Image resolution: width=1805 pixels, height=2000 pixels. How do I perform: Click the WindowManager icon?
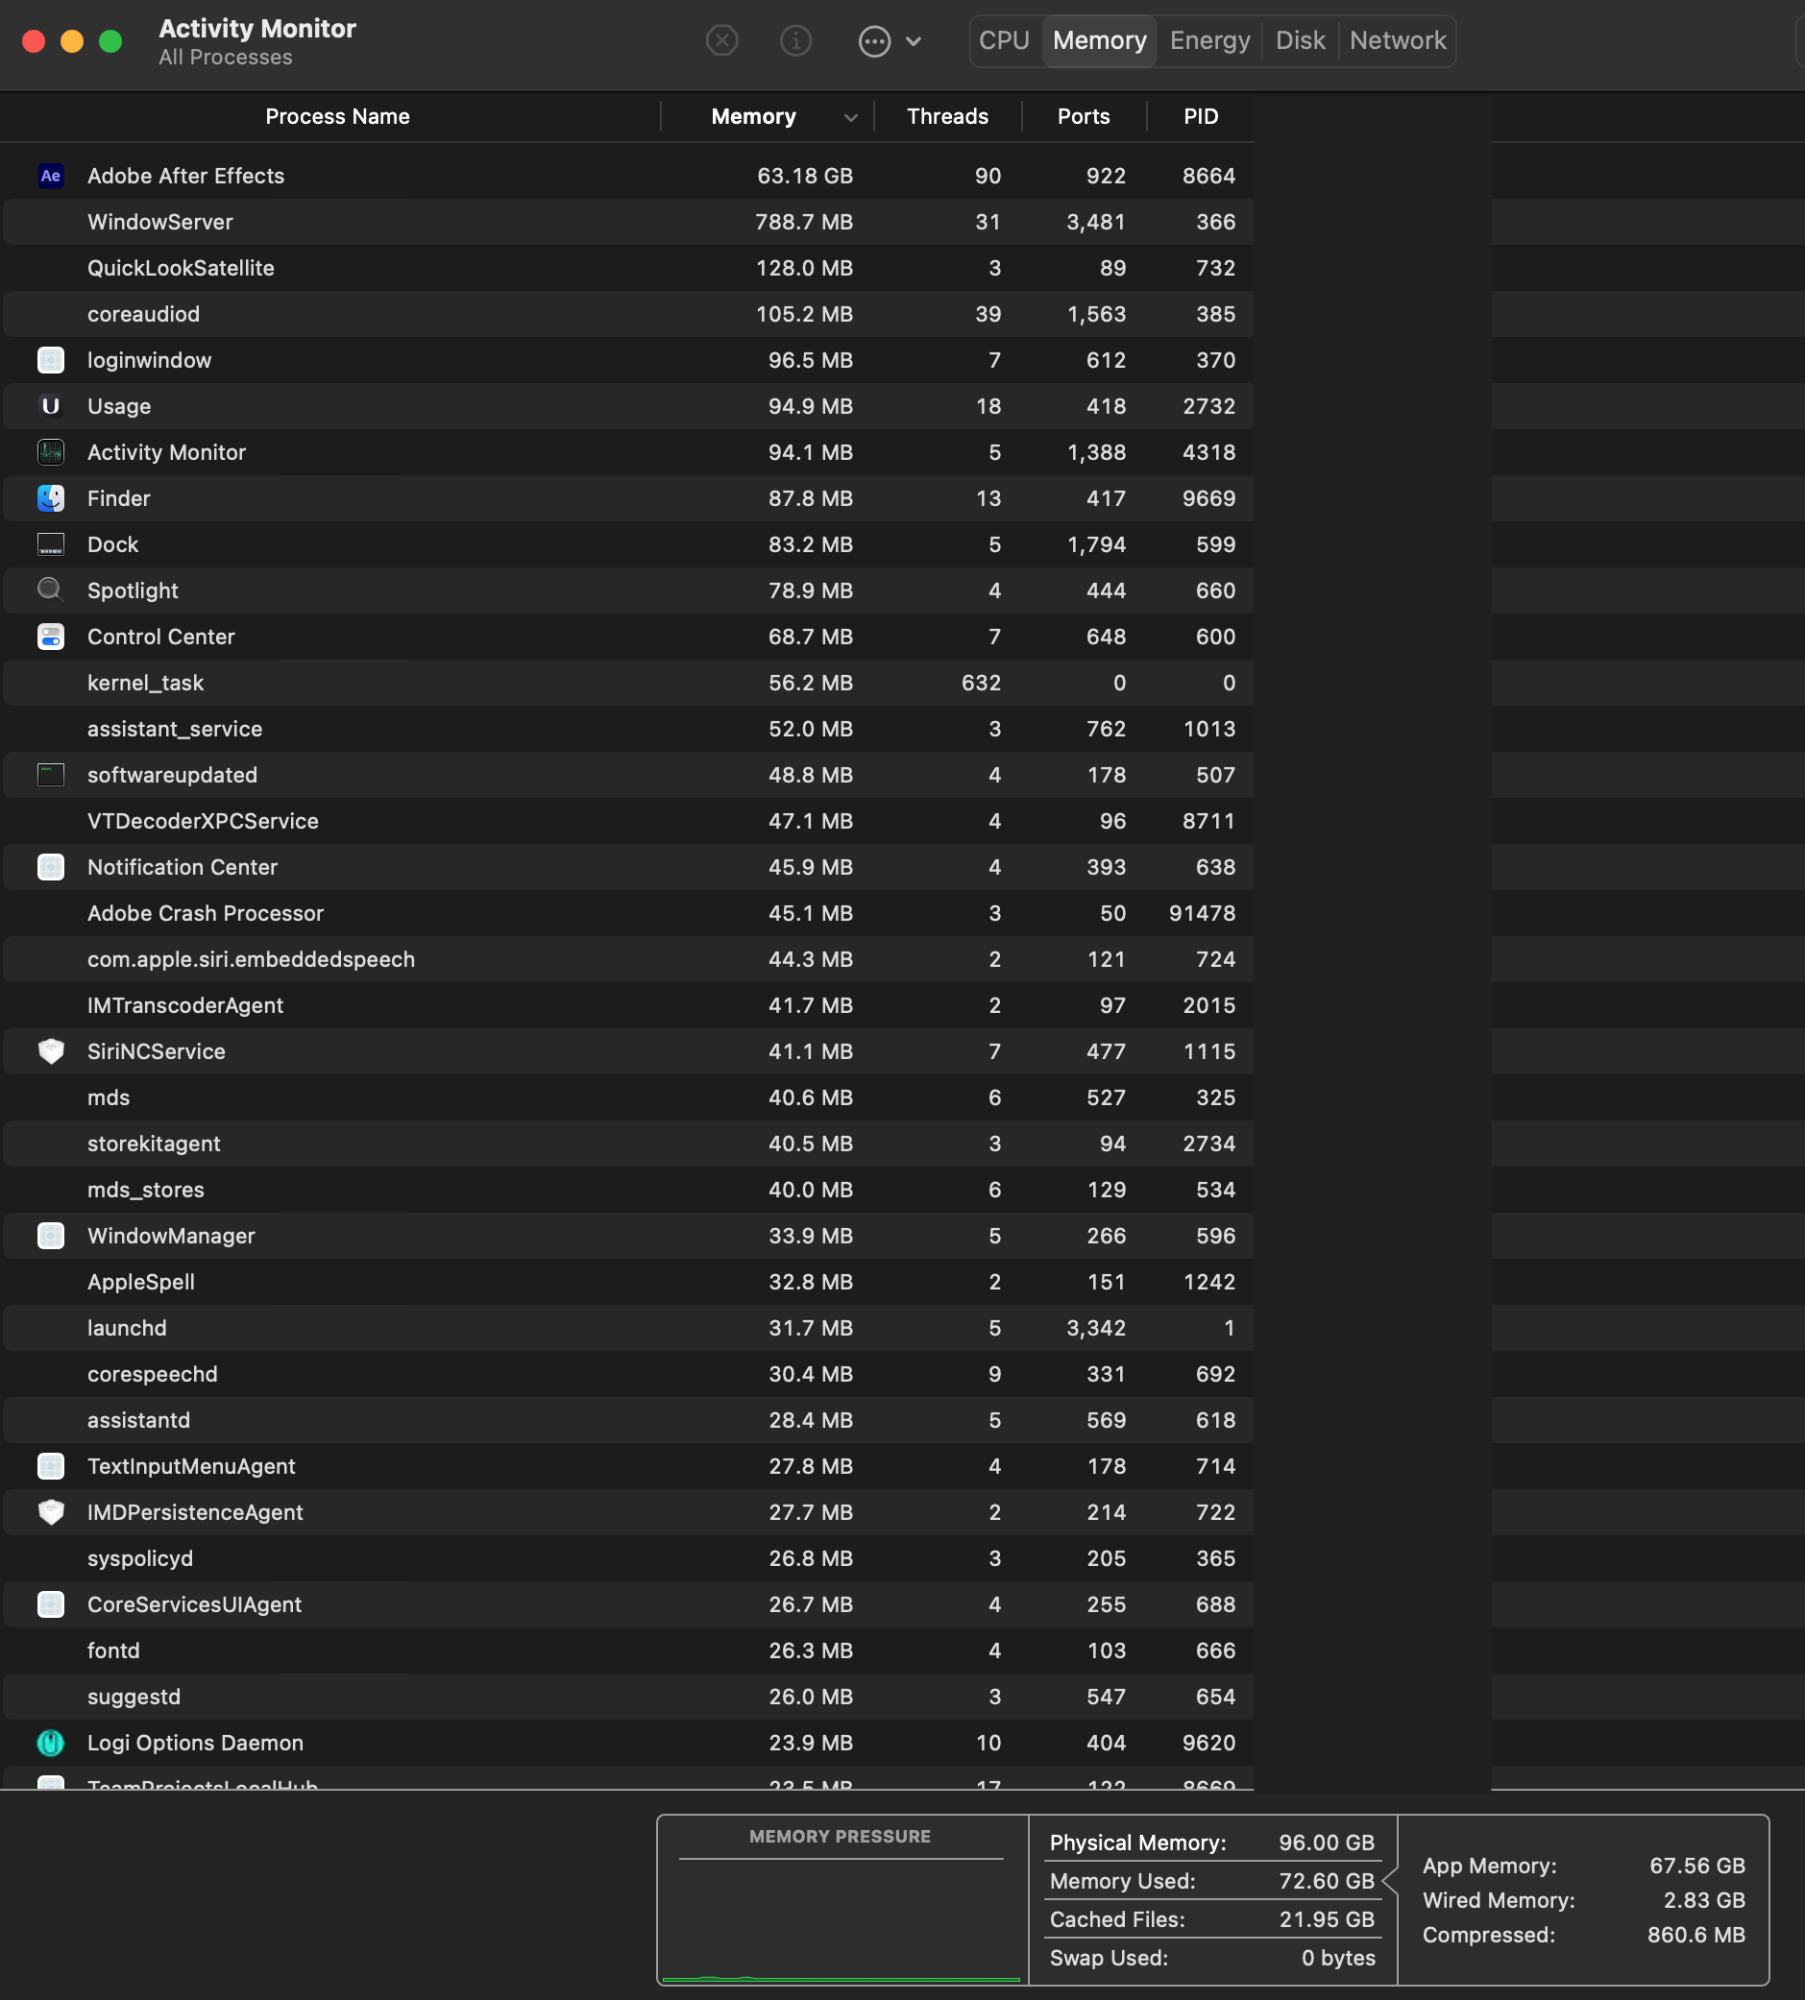51,1236
